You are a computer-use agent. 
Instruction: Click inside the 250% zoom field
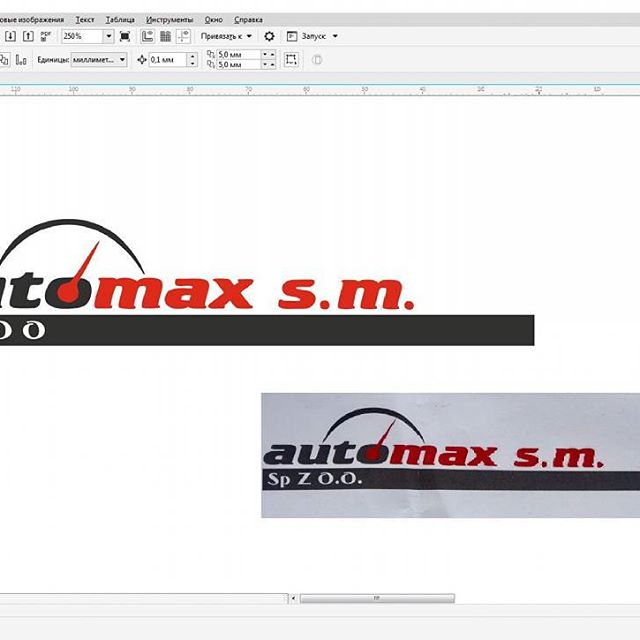click(82, 36)
